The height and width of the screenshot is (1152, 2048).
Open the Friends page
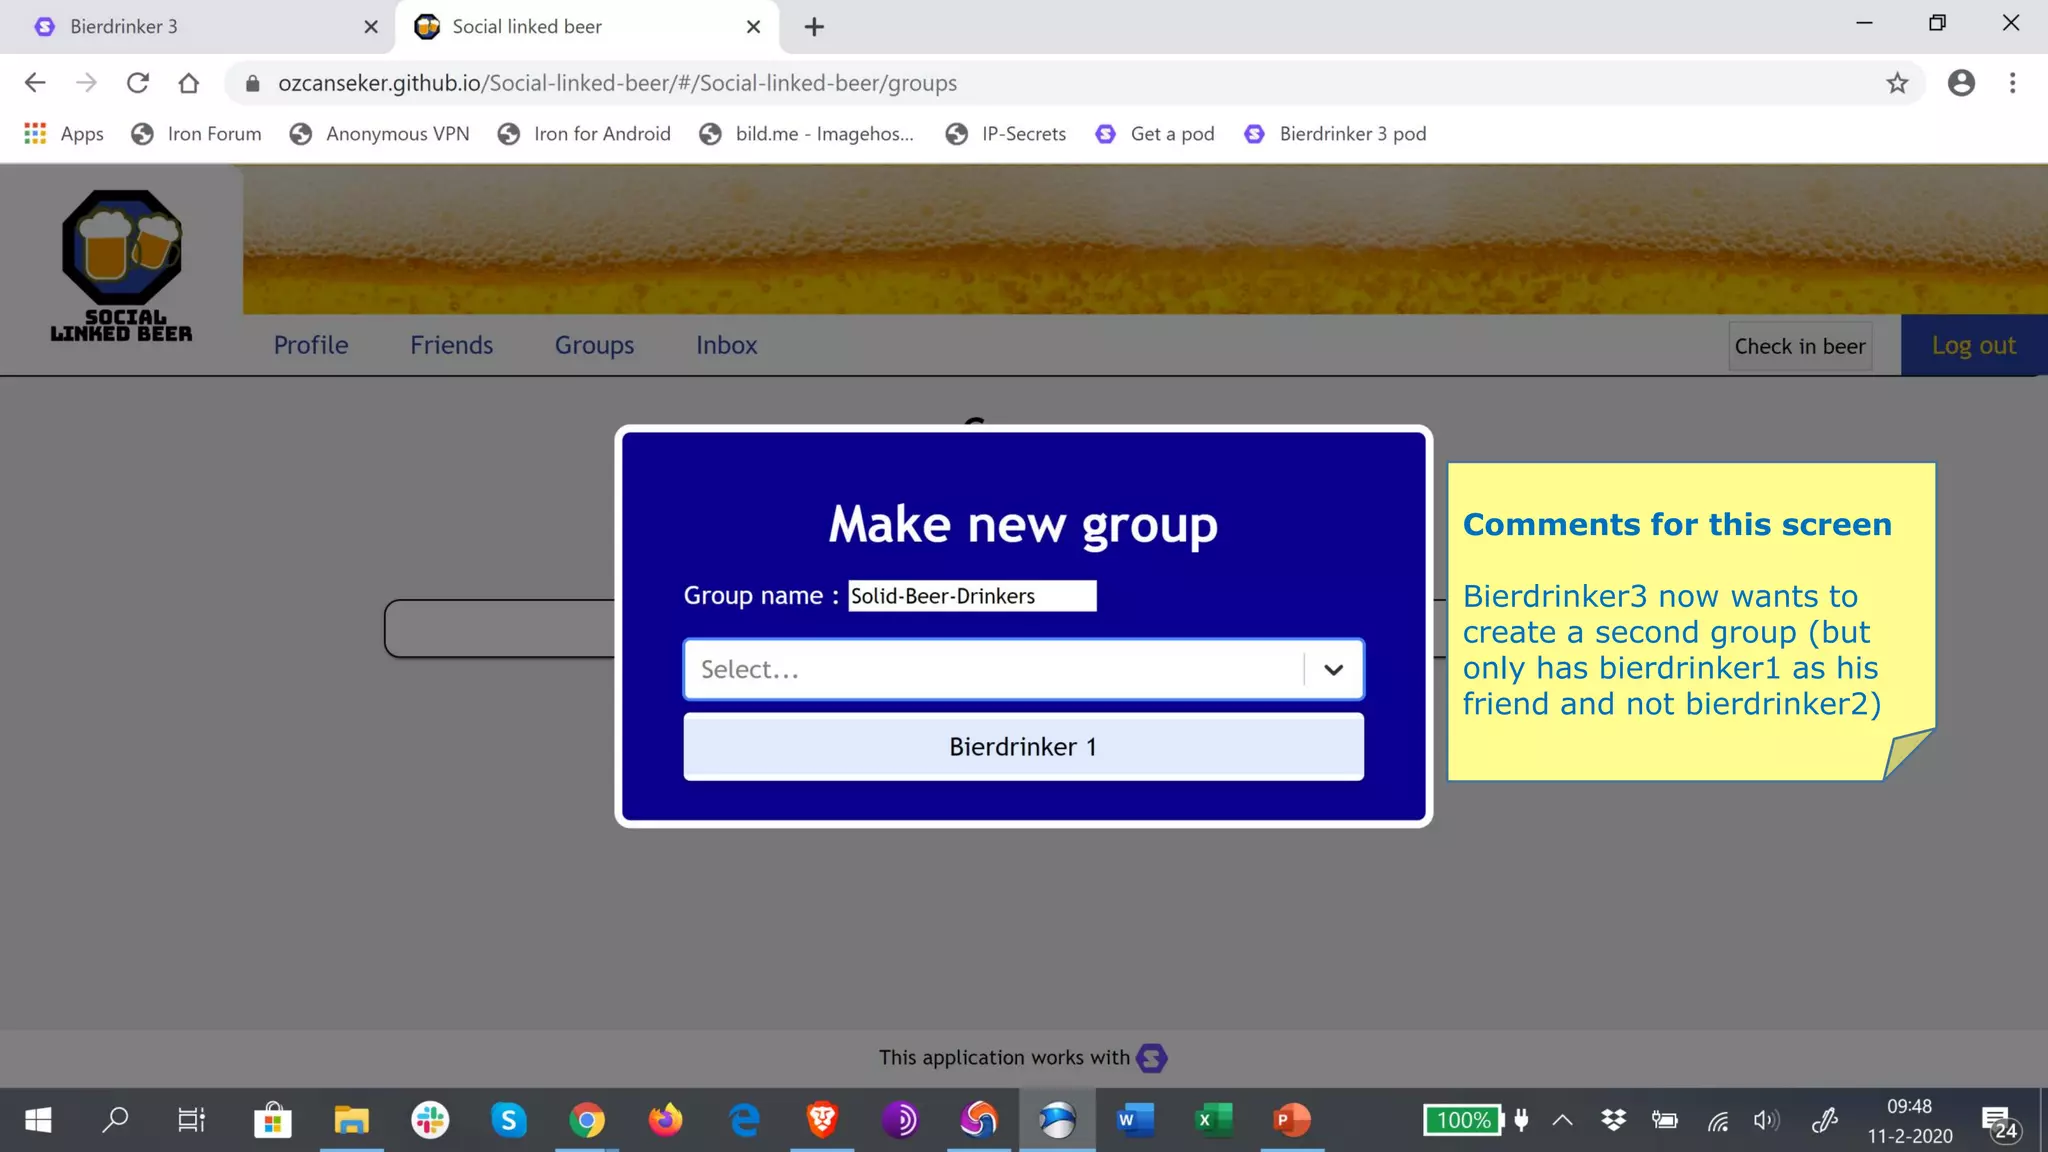452,345
